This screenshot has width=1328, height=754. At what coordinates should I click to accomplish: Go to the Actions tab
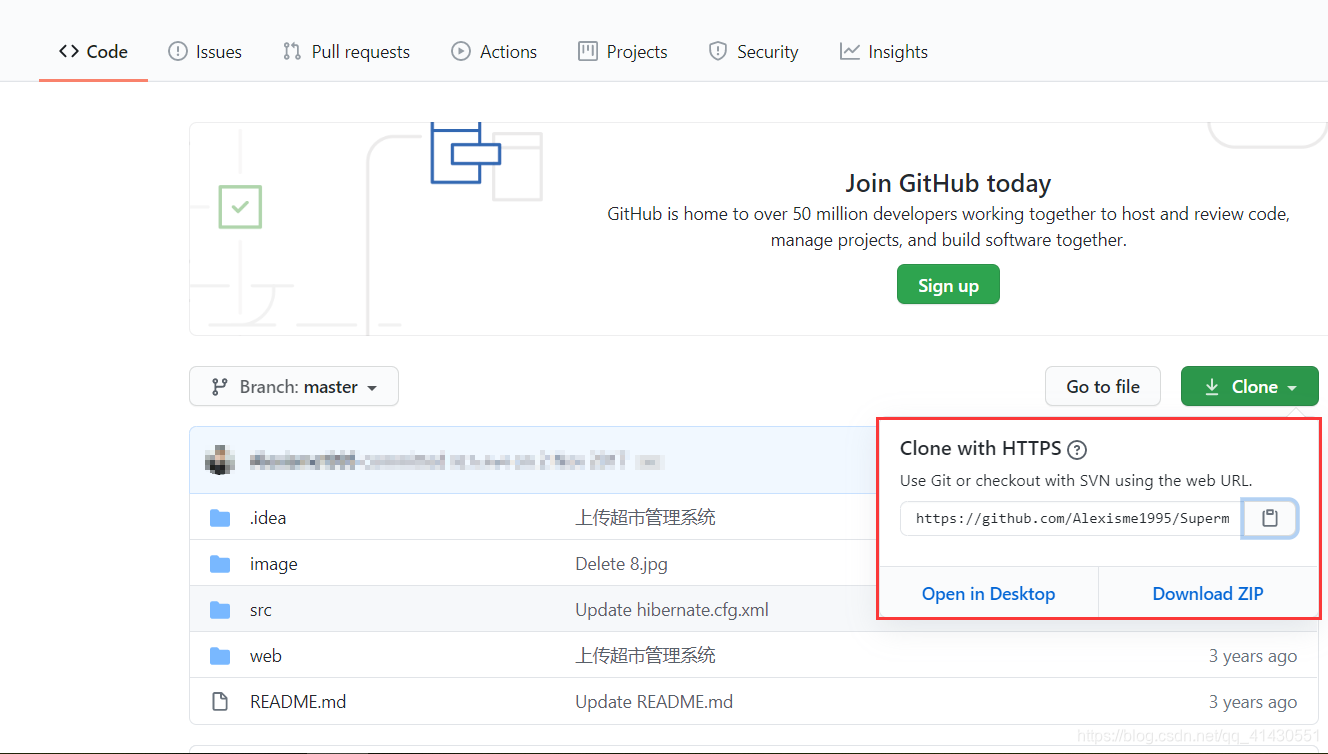[494, 52]
